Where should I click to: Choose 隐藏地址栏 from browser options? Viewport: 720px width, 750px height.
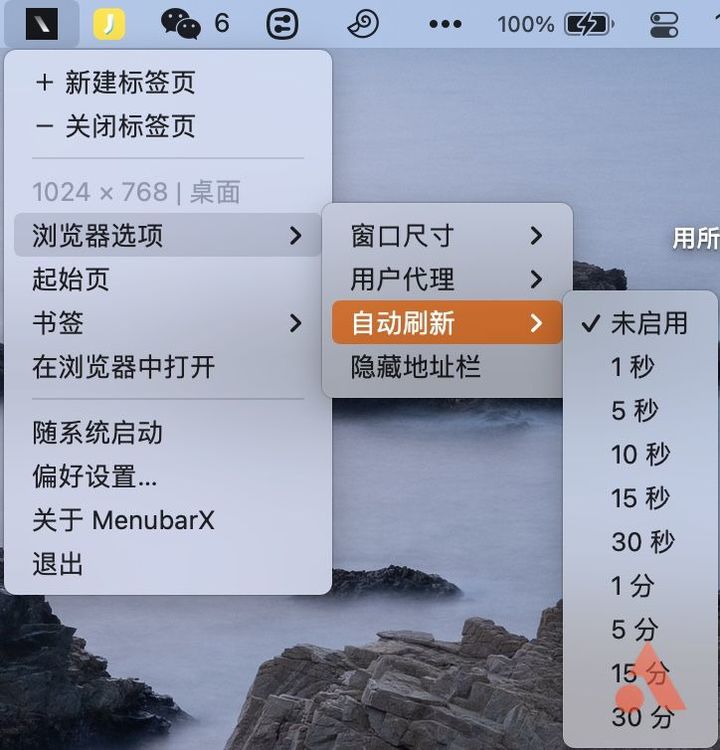click(447, 367)
